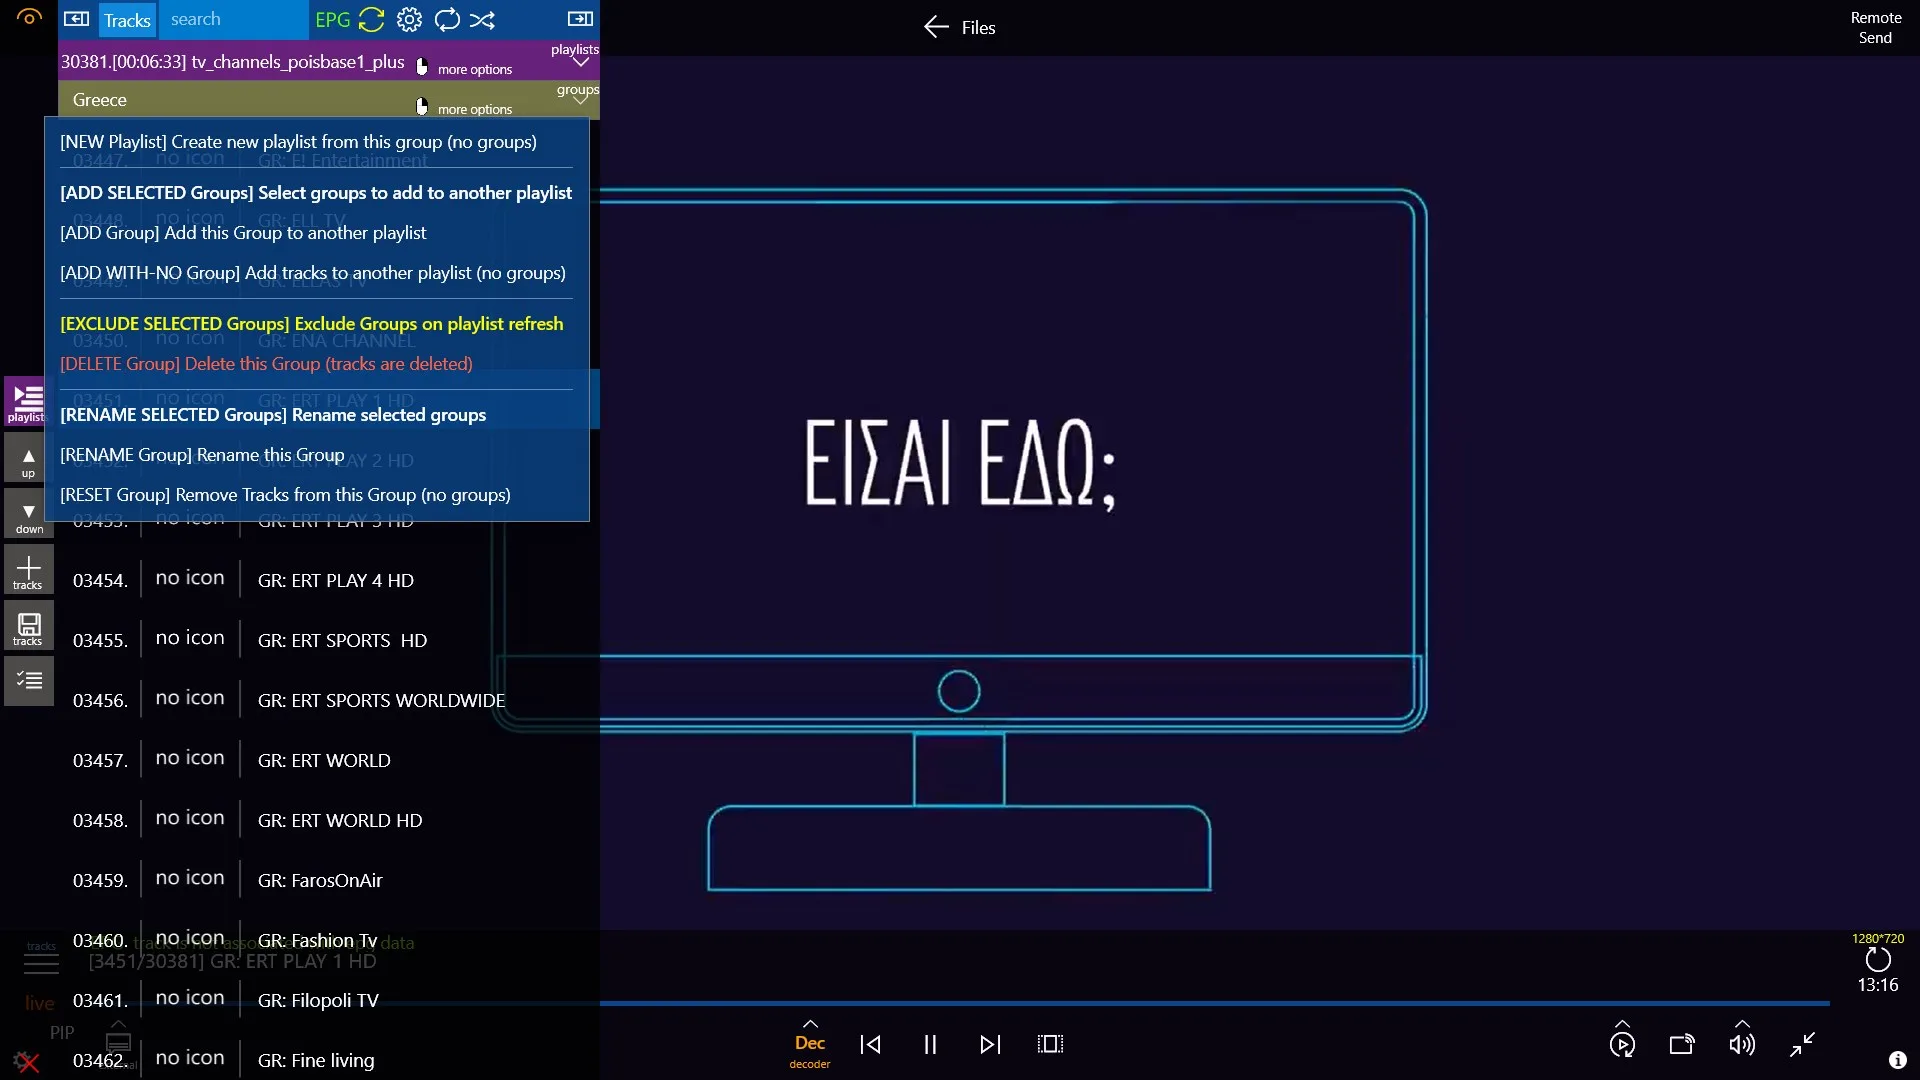Choose Add this Group to another playlist
This screenshot has height=1080, width=1920.
[x=243, y=232]
